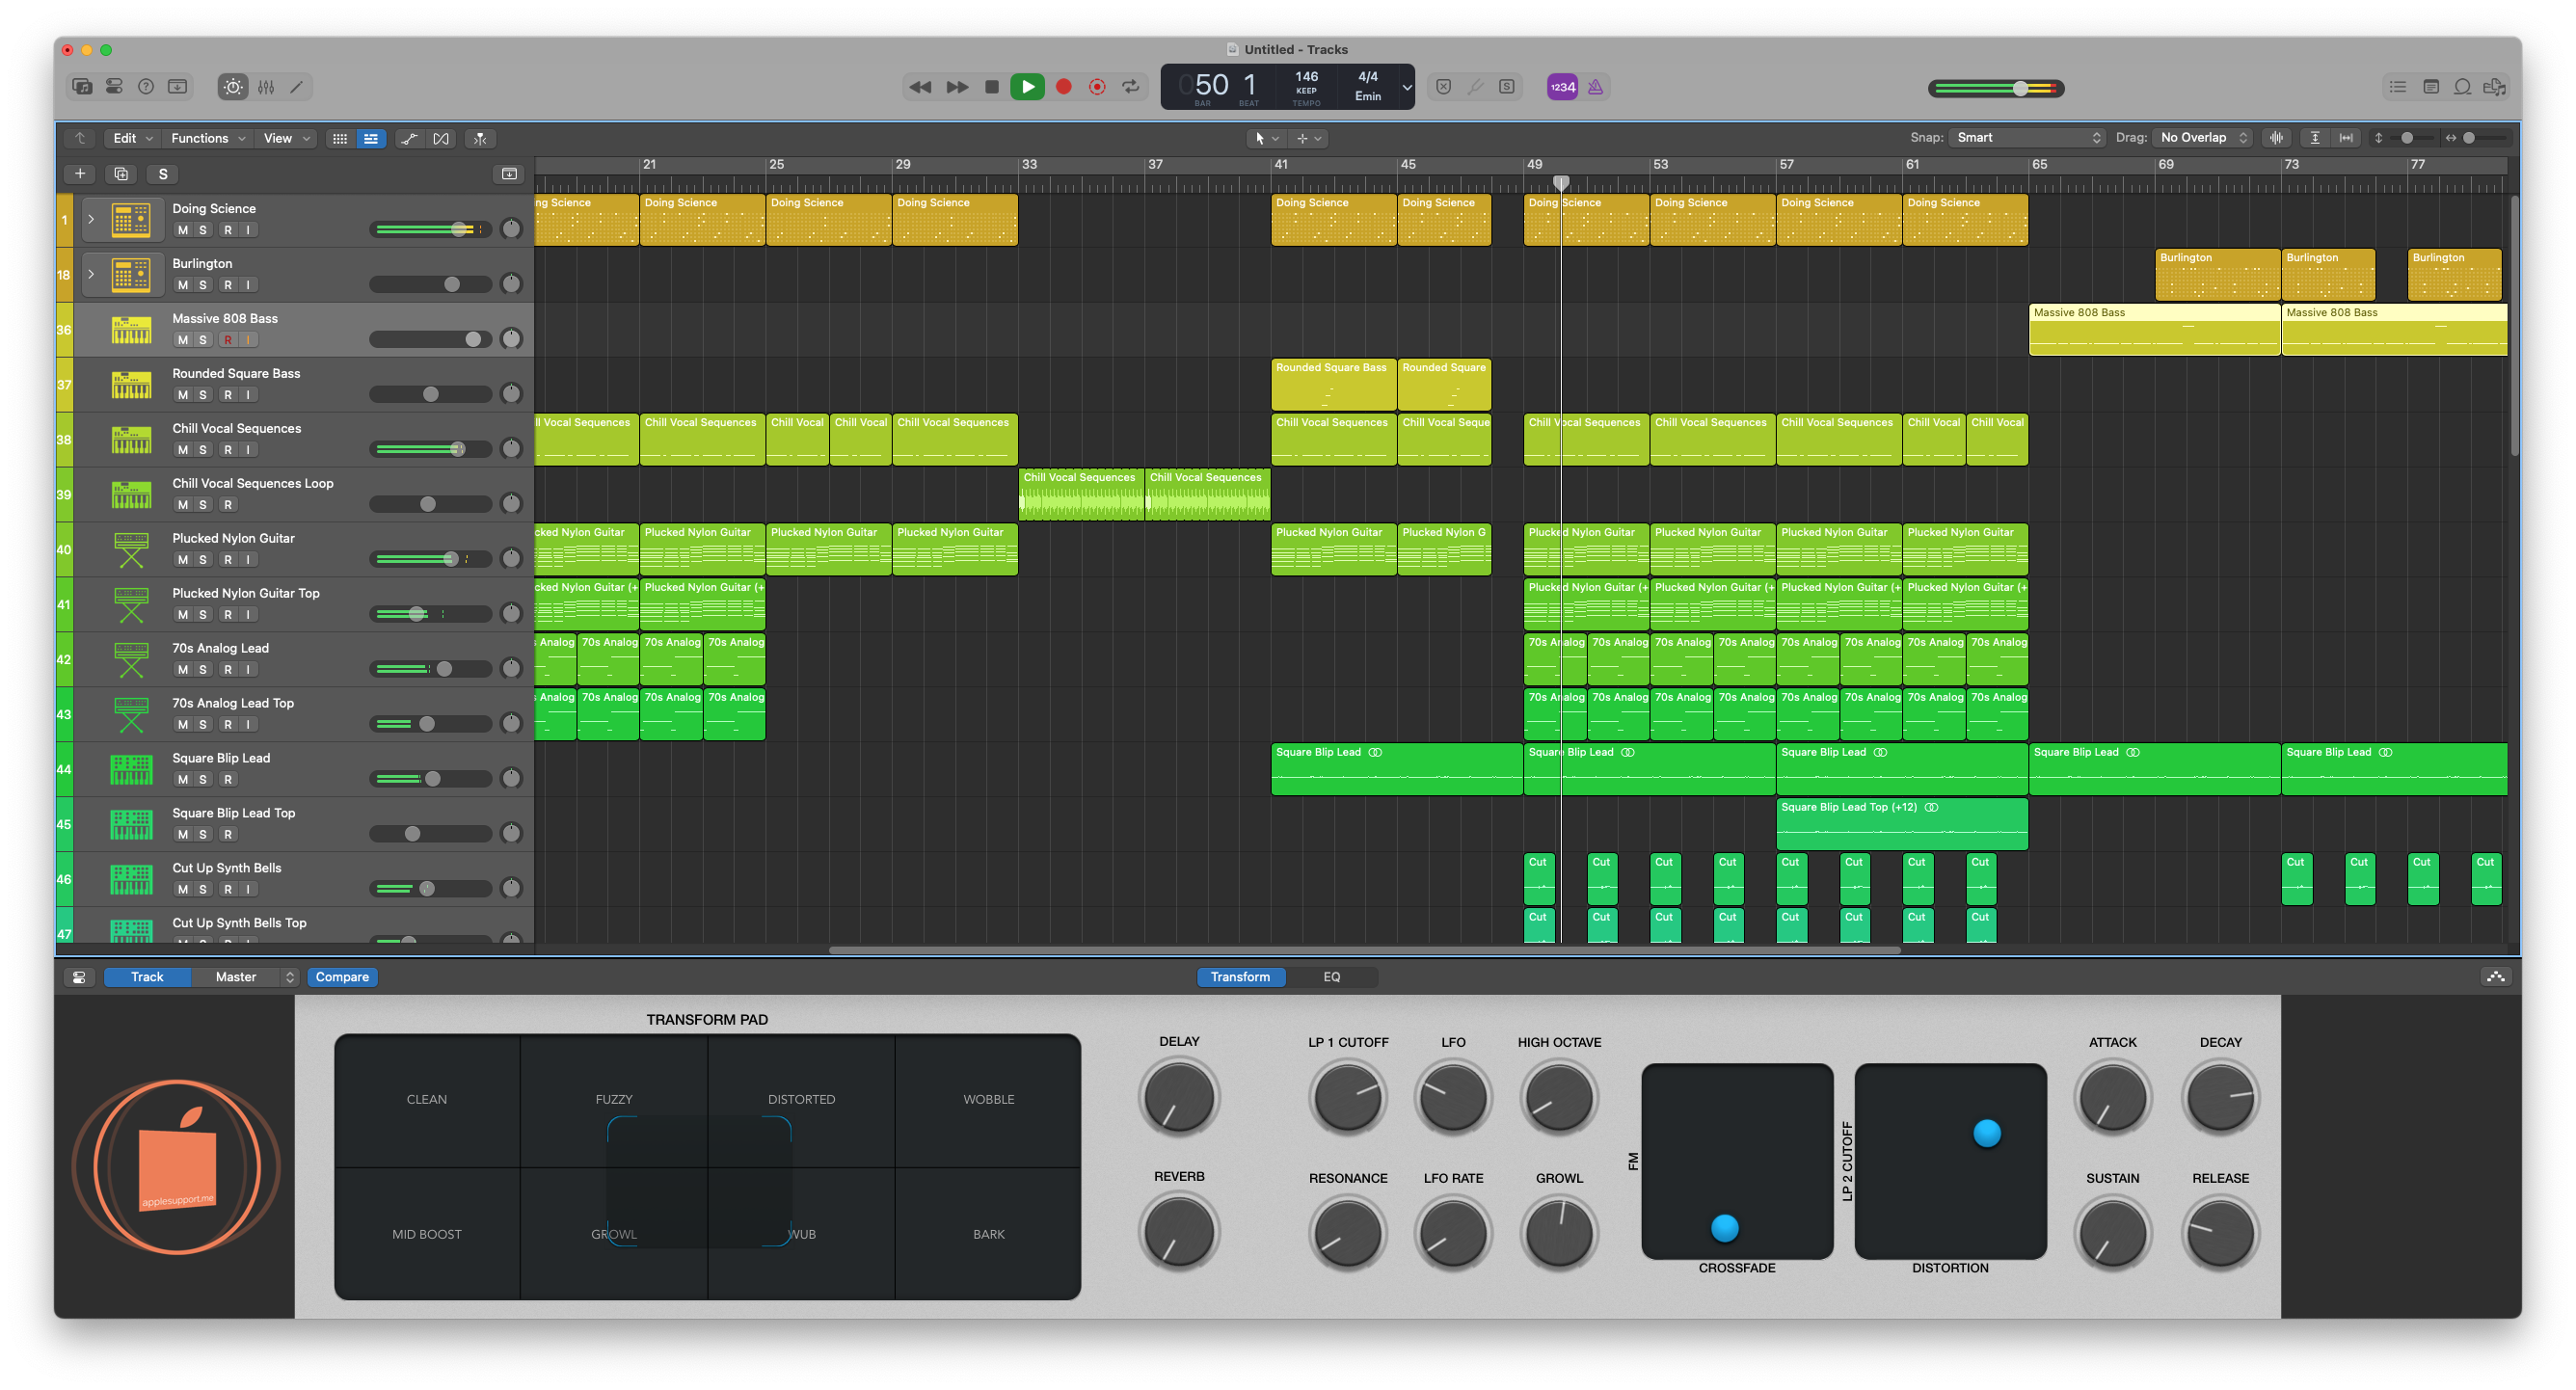Click the LP 1 CUTOFF knob
2576x1390 pixels.
(1348, 1098)
